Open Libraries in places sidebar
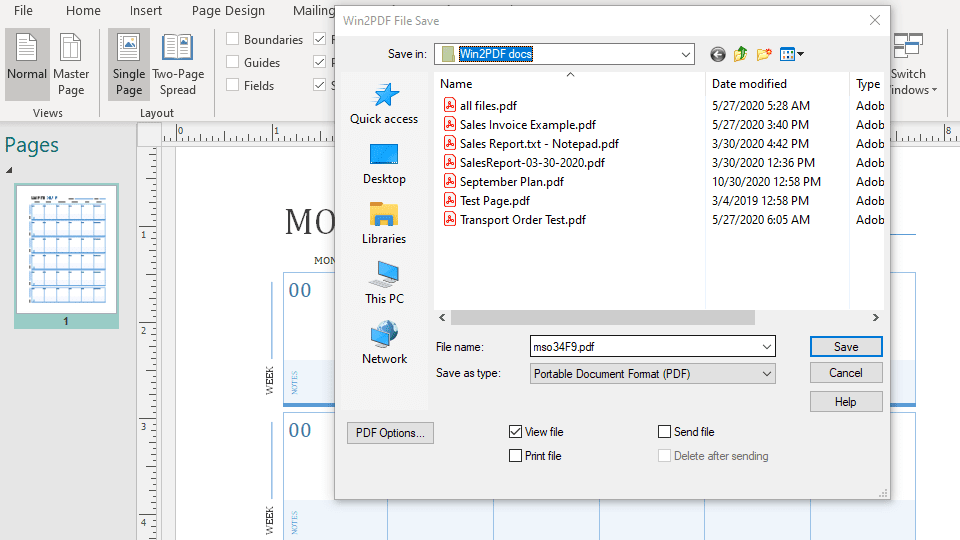Screen dimensions: 960x540 coord(384,224)
